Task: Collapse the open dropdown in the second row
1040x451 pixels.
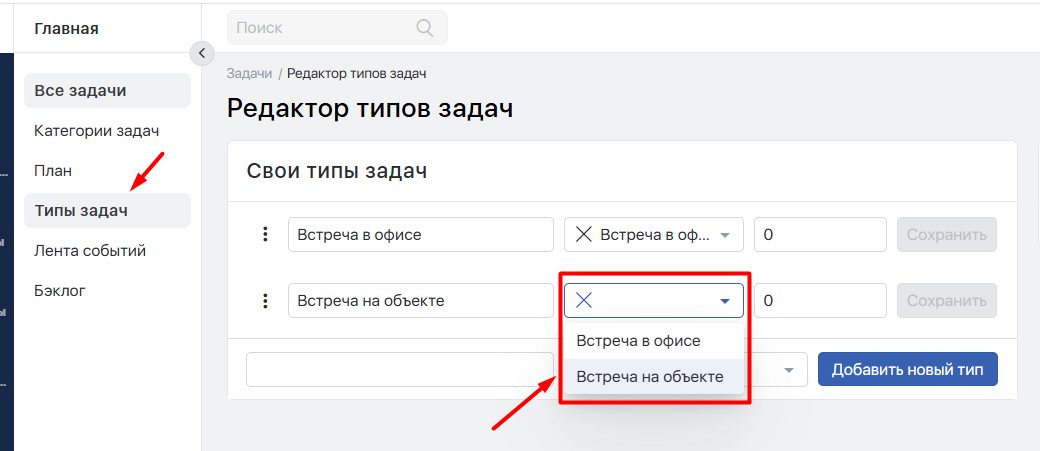Action: 725,301
